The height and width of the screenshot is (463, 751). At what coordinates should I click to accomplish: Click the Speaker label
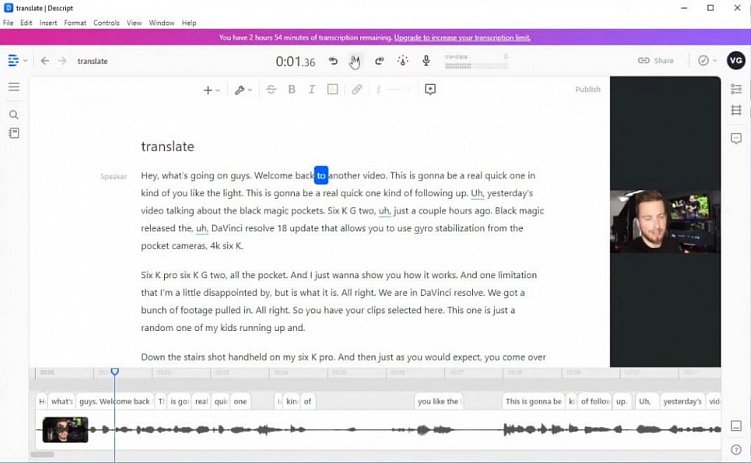114,176
